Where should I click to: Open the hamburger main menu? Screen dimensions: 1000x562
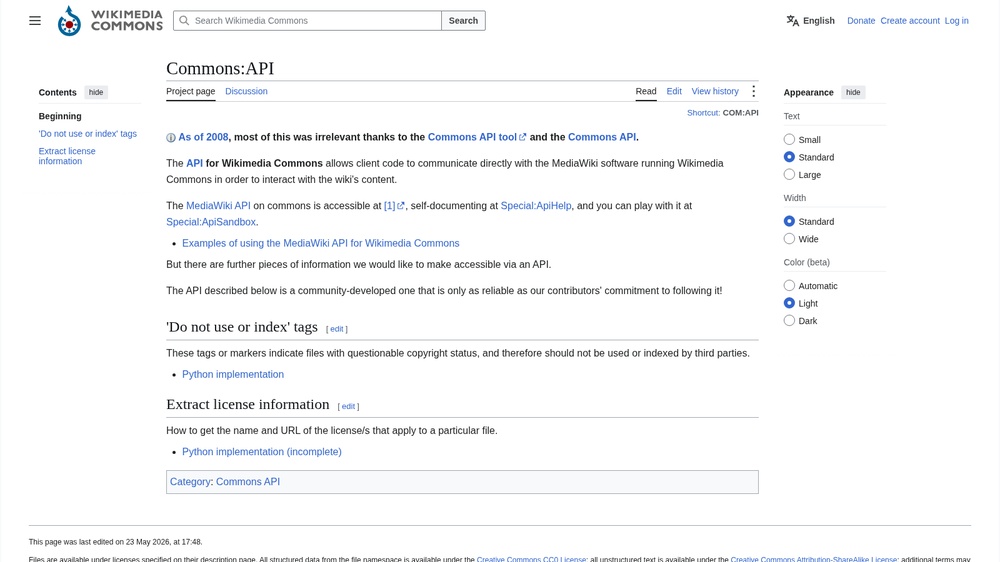coord(35,20)
